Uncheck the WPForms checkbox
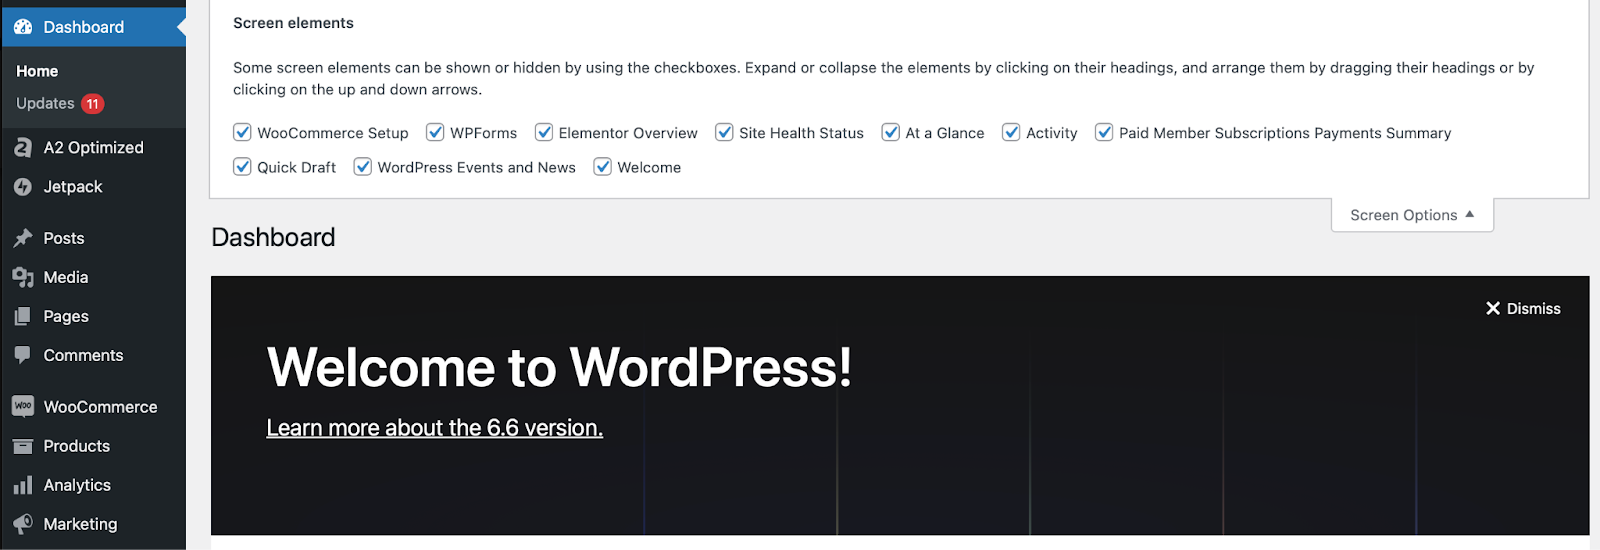 [435, 132]
